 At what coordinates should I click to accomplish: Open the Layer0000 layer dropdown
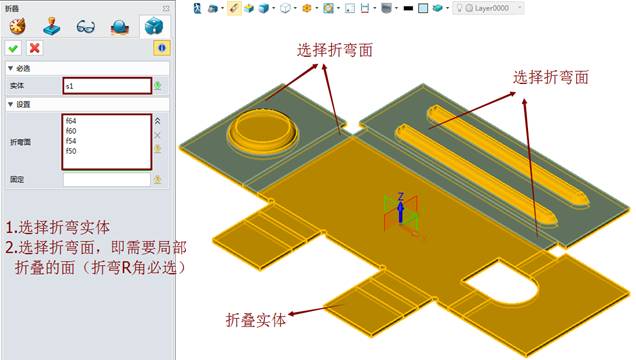[x=520, y=8]
